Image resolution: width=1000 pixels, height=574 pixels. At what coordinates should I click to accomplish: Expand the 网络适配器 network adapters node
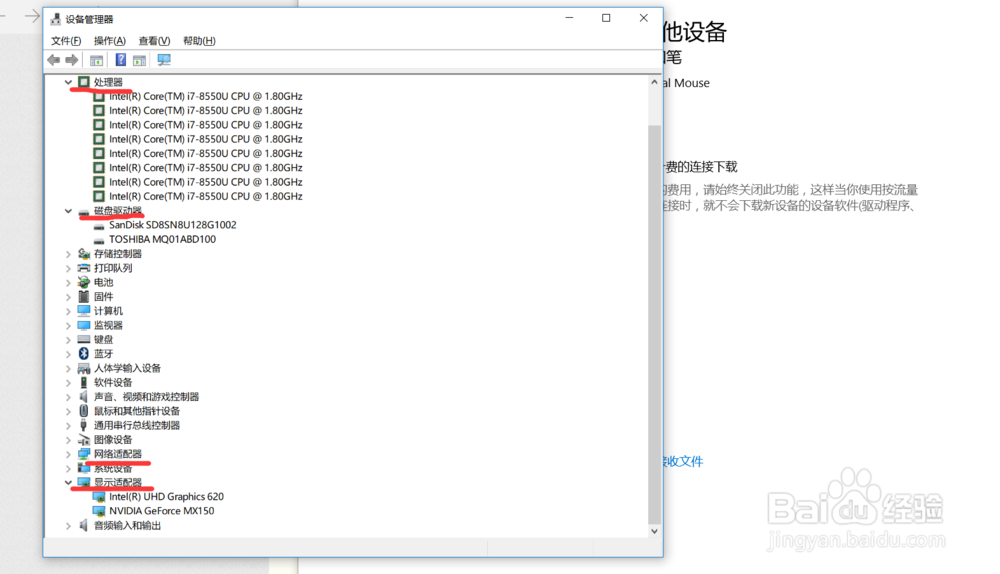click(x=68, y=454)
